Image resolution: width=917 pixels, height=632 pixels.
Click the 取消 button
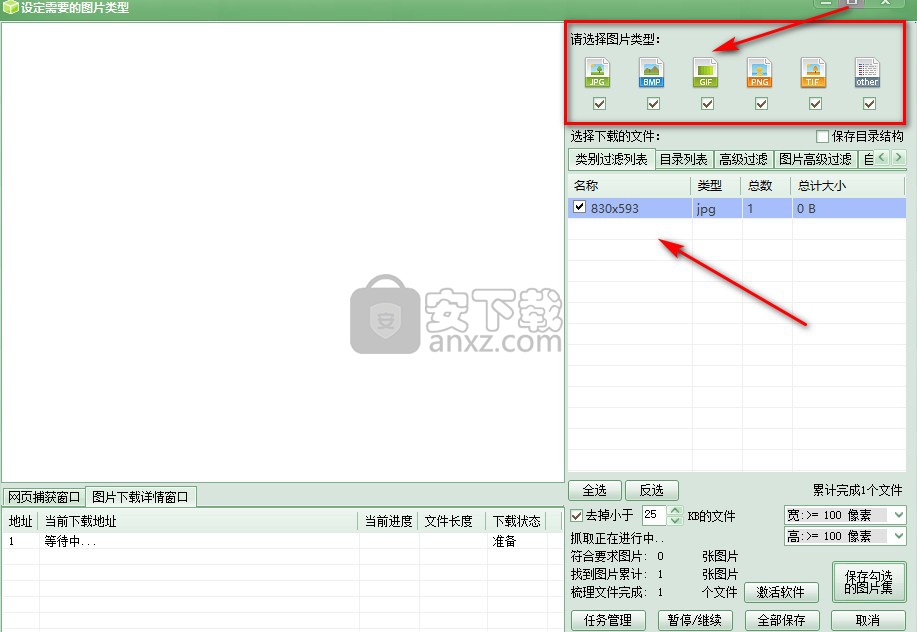868,620
